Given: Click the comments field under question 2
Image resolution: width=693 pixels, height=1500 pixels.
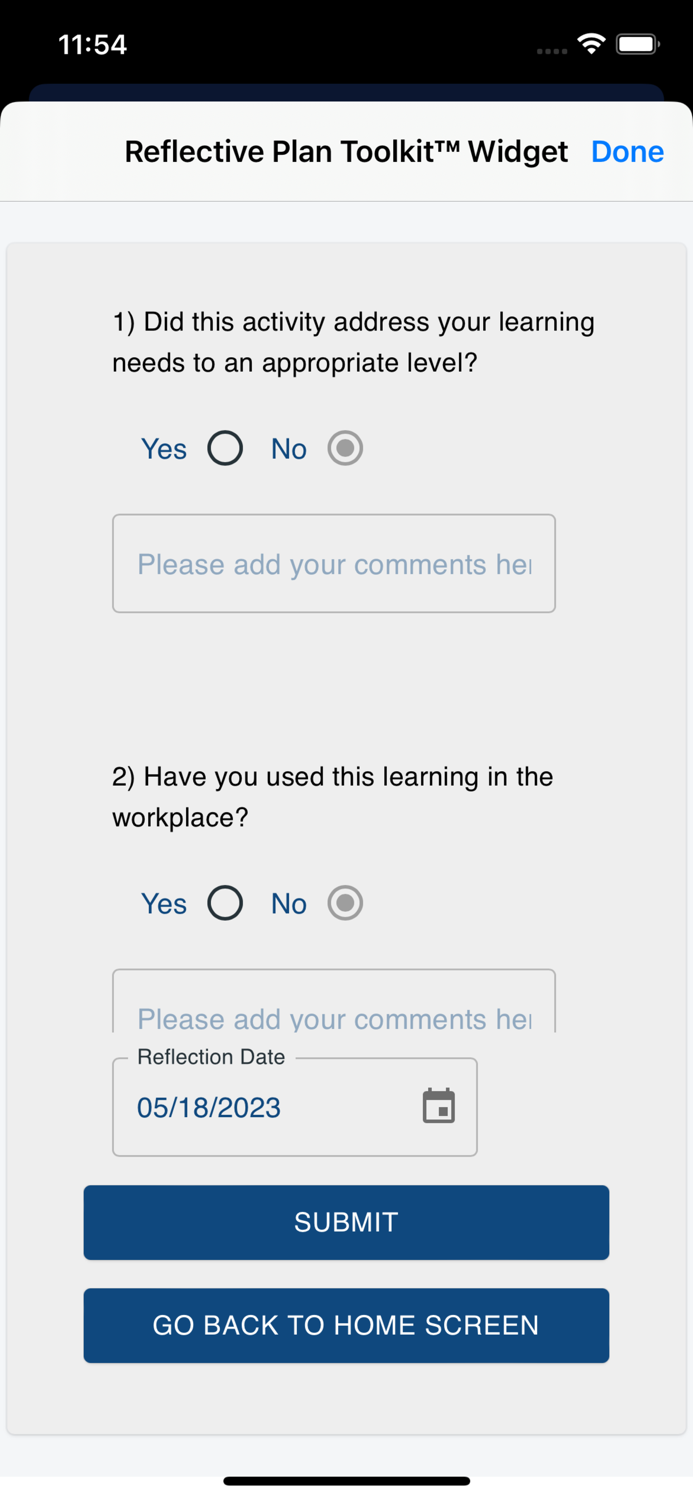Looking at the screenshot, I should tap(334, 1010).
